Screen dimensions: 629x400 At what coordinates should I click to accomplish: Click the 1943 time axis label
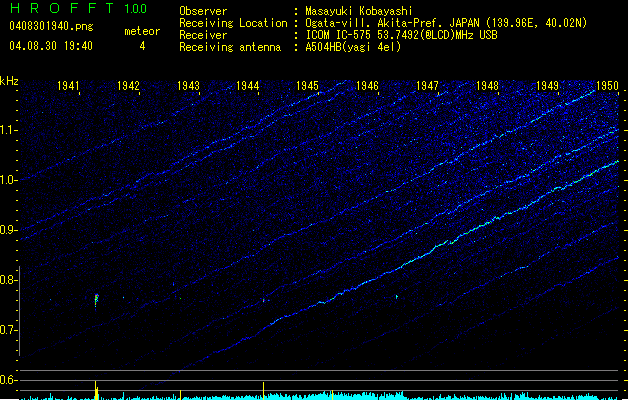click(x=188, y=86)
